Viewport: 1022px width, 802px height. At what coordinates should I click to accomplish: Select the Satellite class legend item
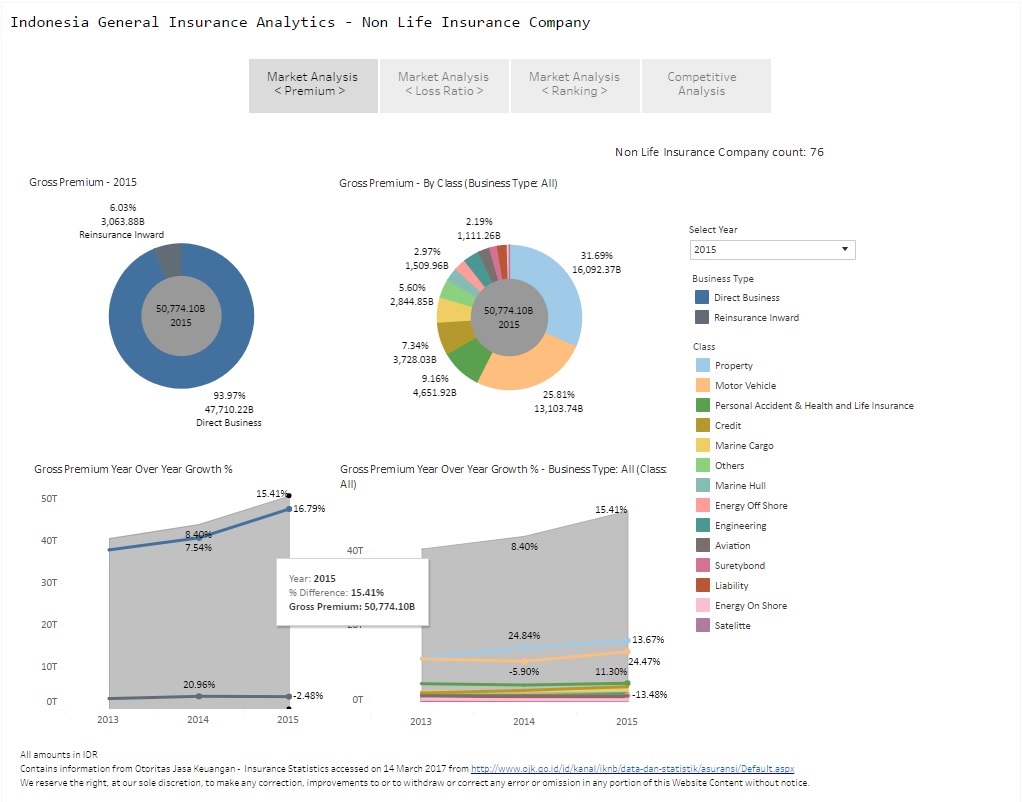pos(702,626)
